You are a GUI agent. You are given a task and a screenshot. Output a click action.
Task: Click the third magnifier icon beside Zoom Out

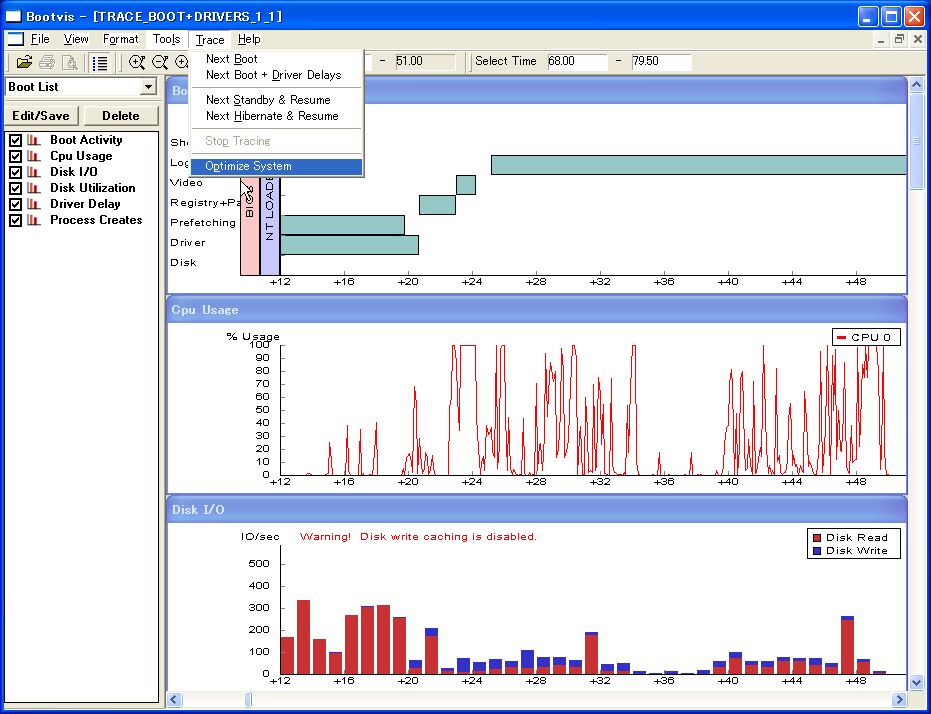click(182, 62)
